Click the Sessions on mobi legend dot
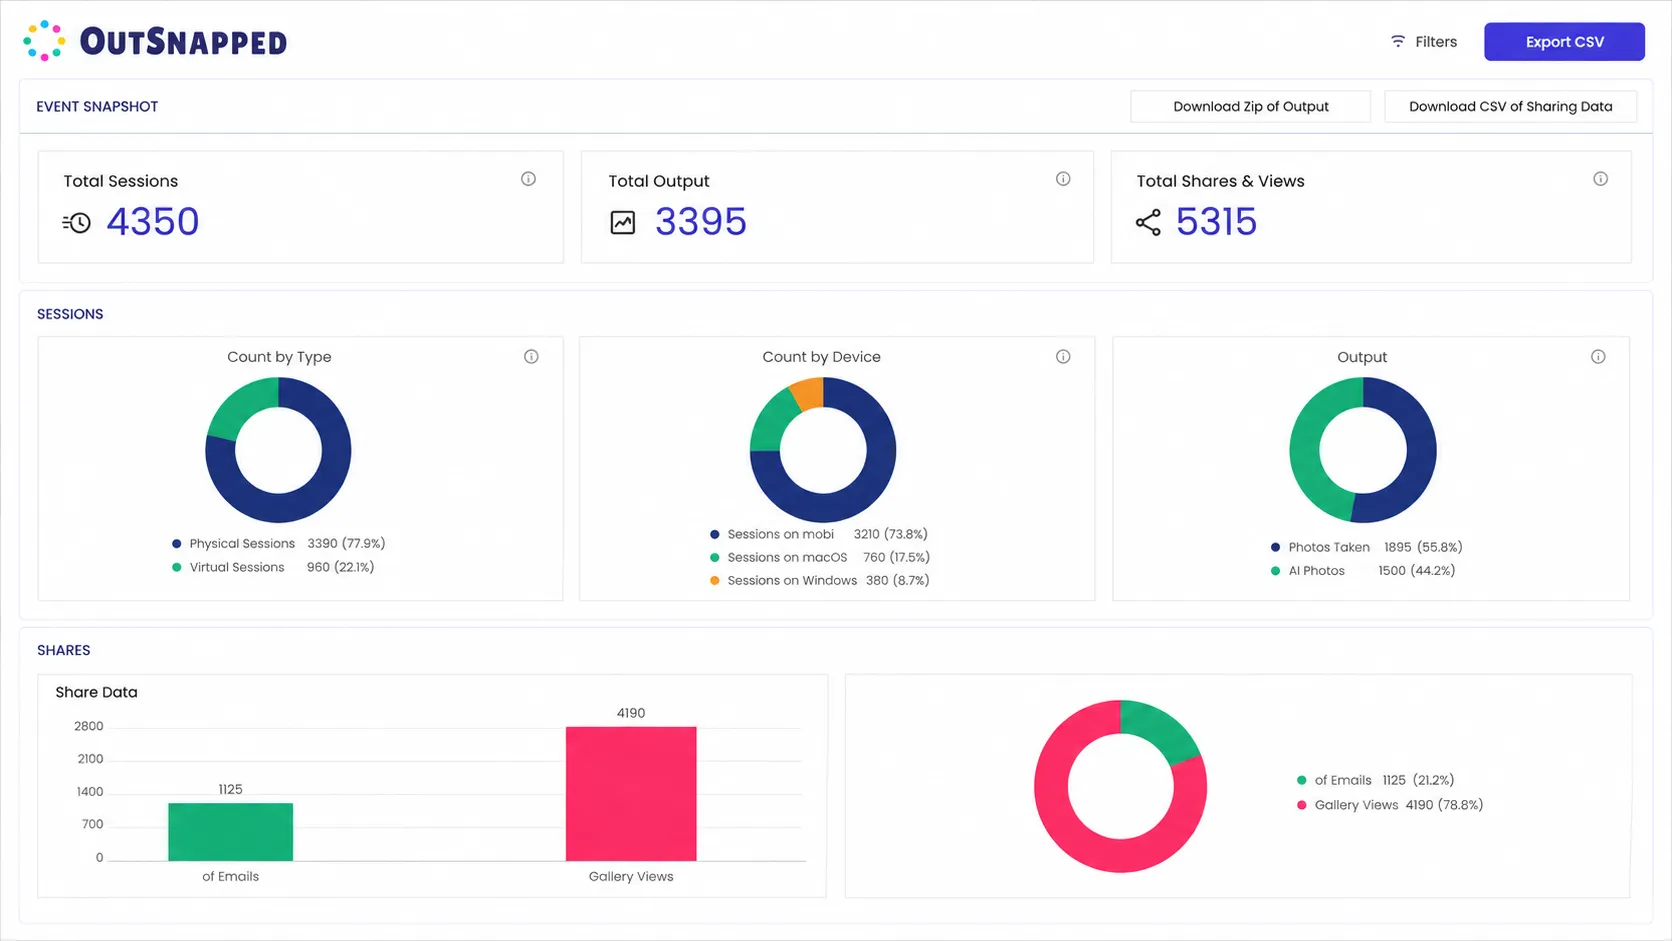1672x941 pixels. point(714,534)
